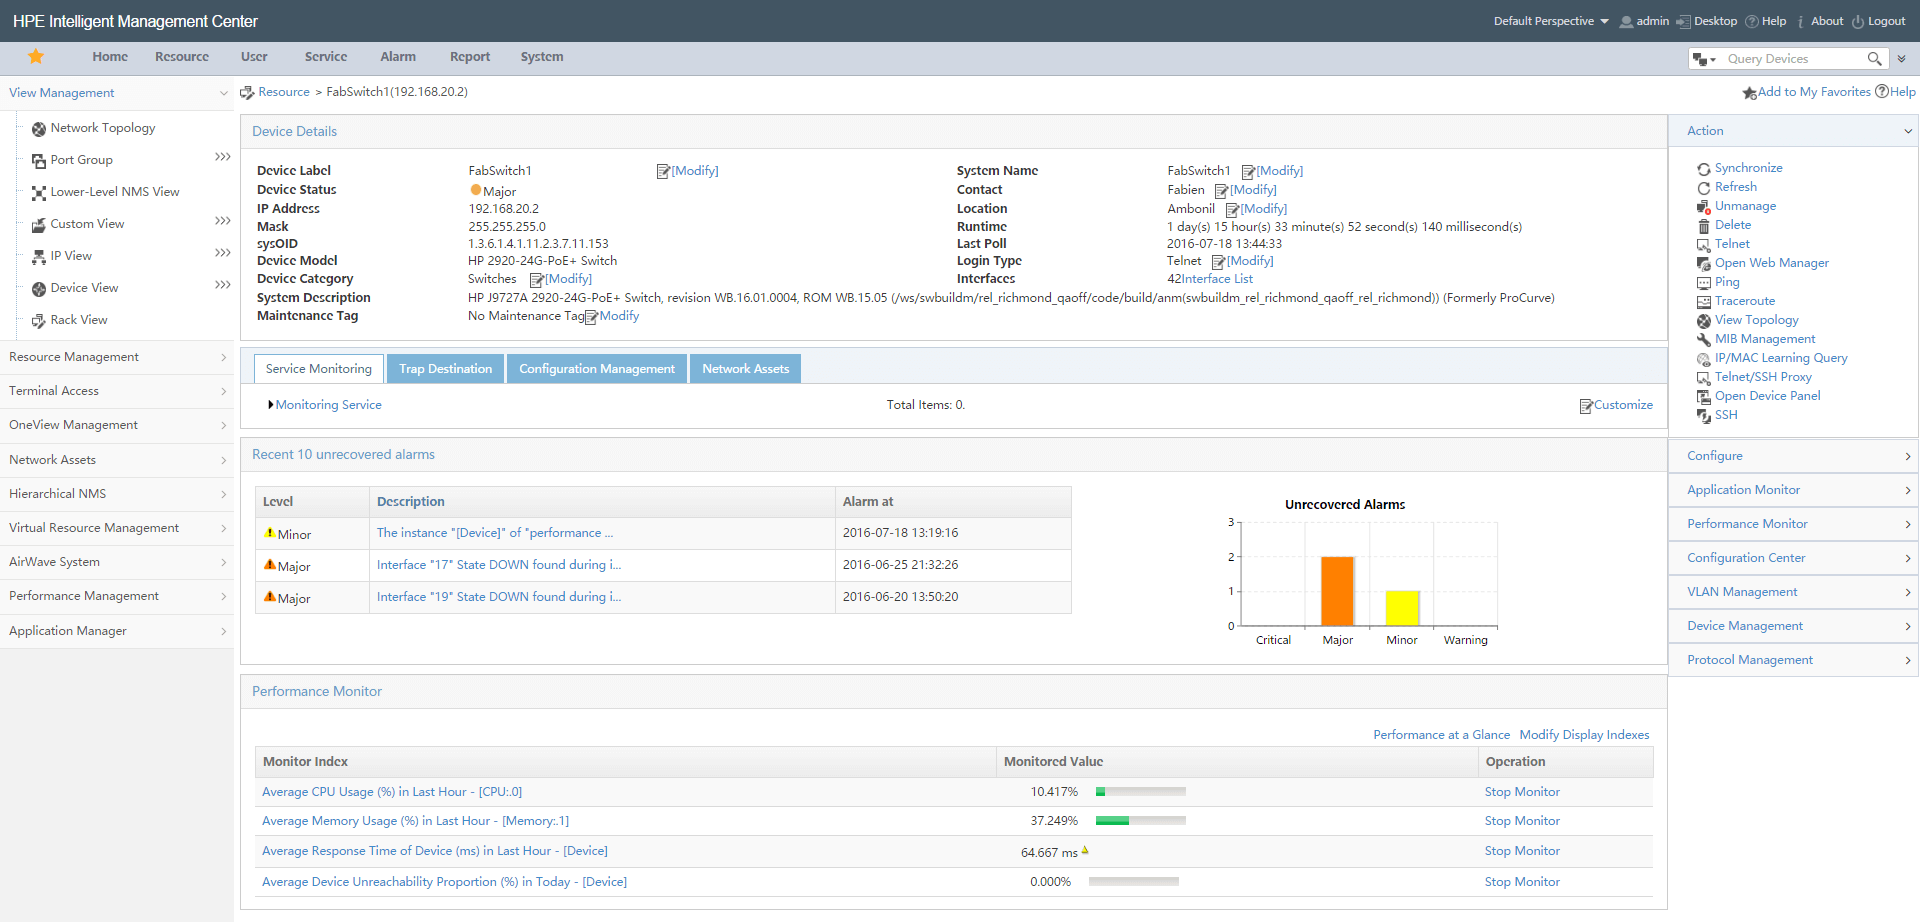Open the Report menu
The height and width of the screenshot is (922, 1920).
470,57
